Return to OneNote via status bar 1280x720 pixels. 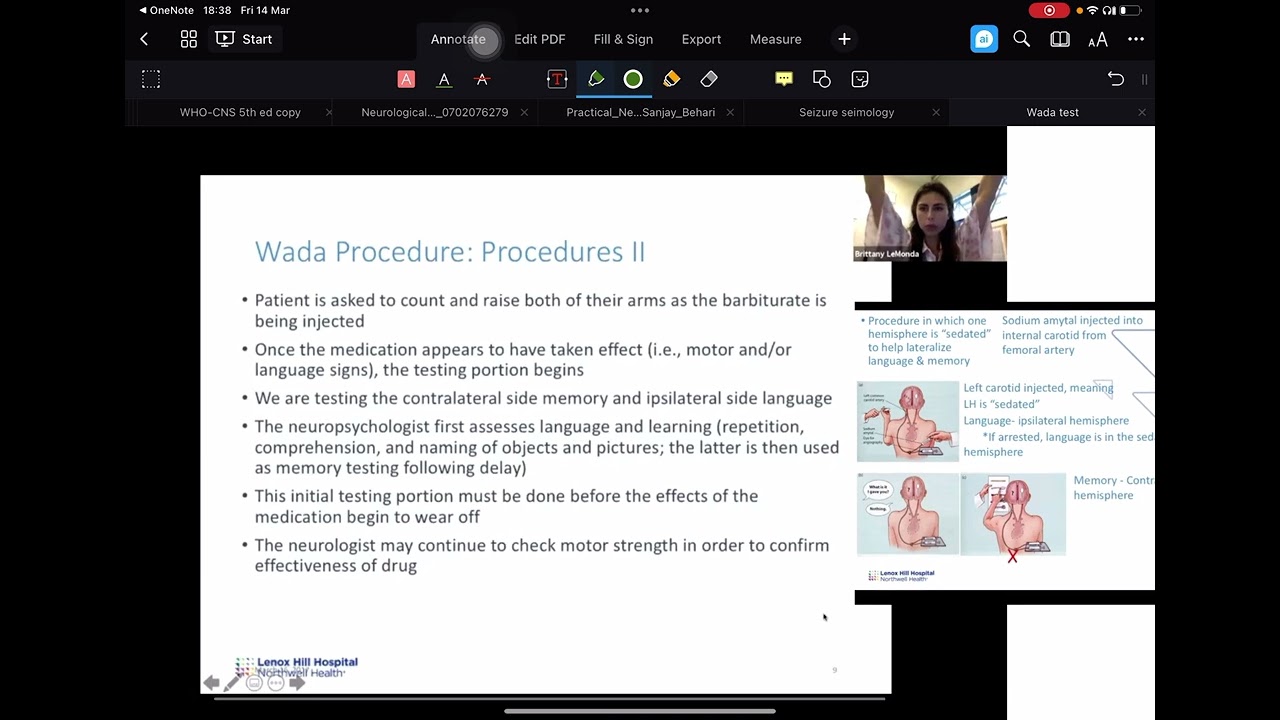click(166, 10)
